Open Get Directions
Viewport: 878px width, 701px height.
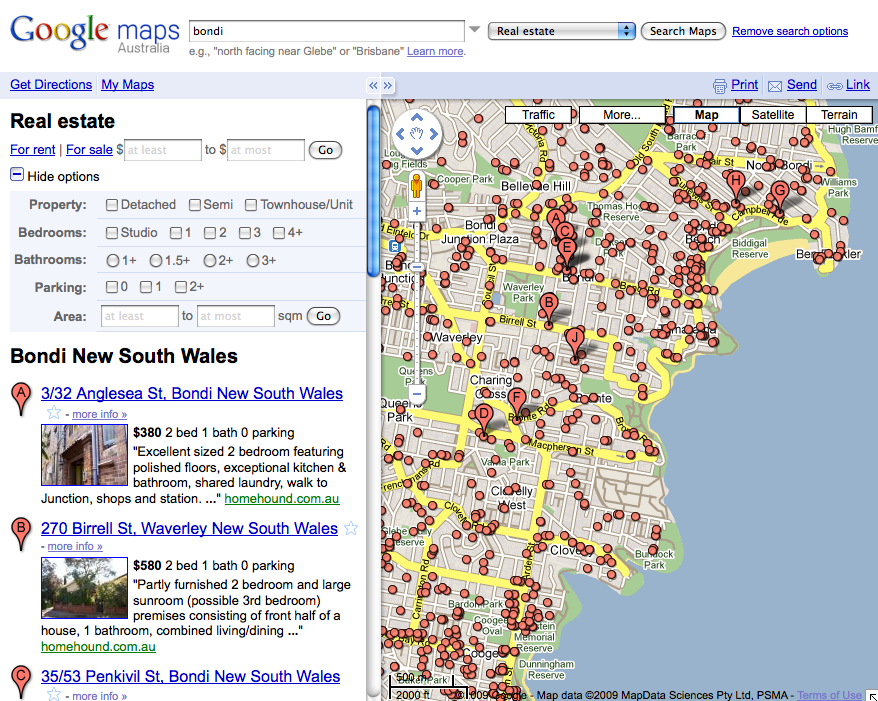[51, 85]
